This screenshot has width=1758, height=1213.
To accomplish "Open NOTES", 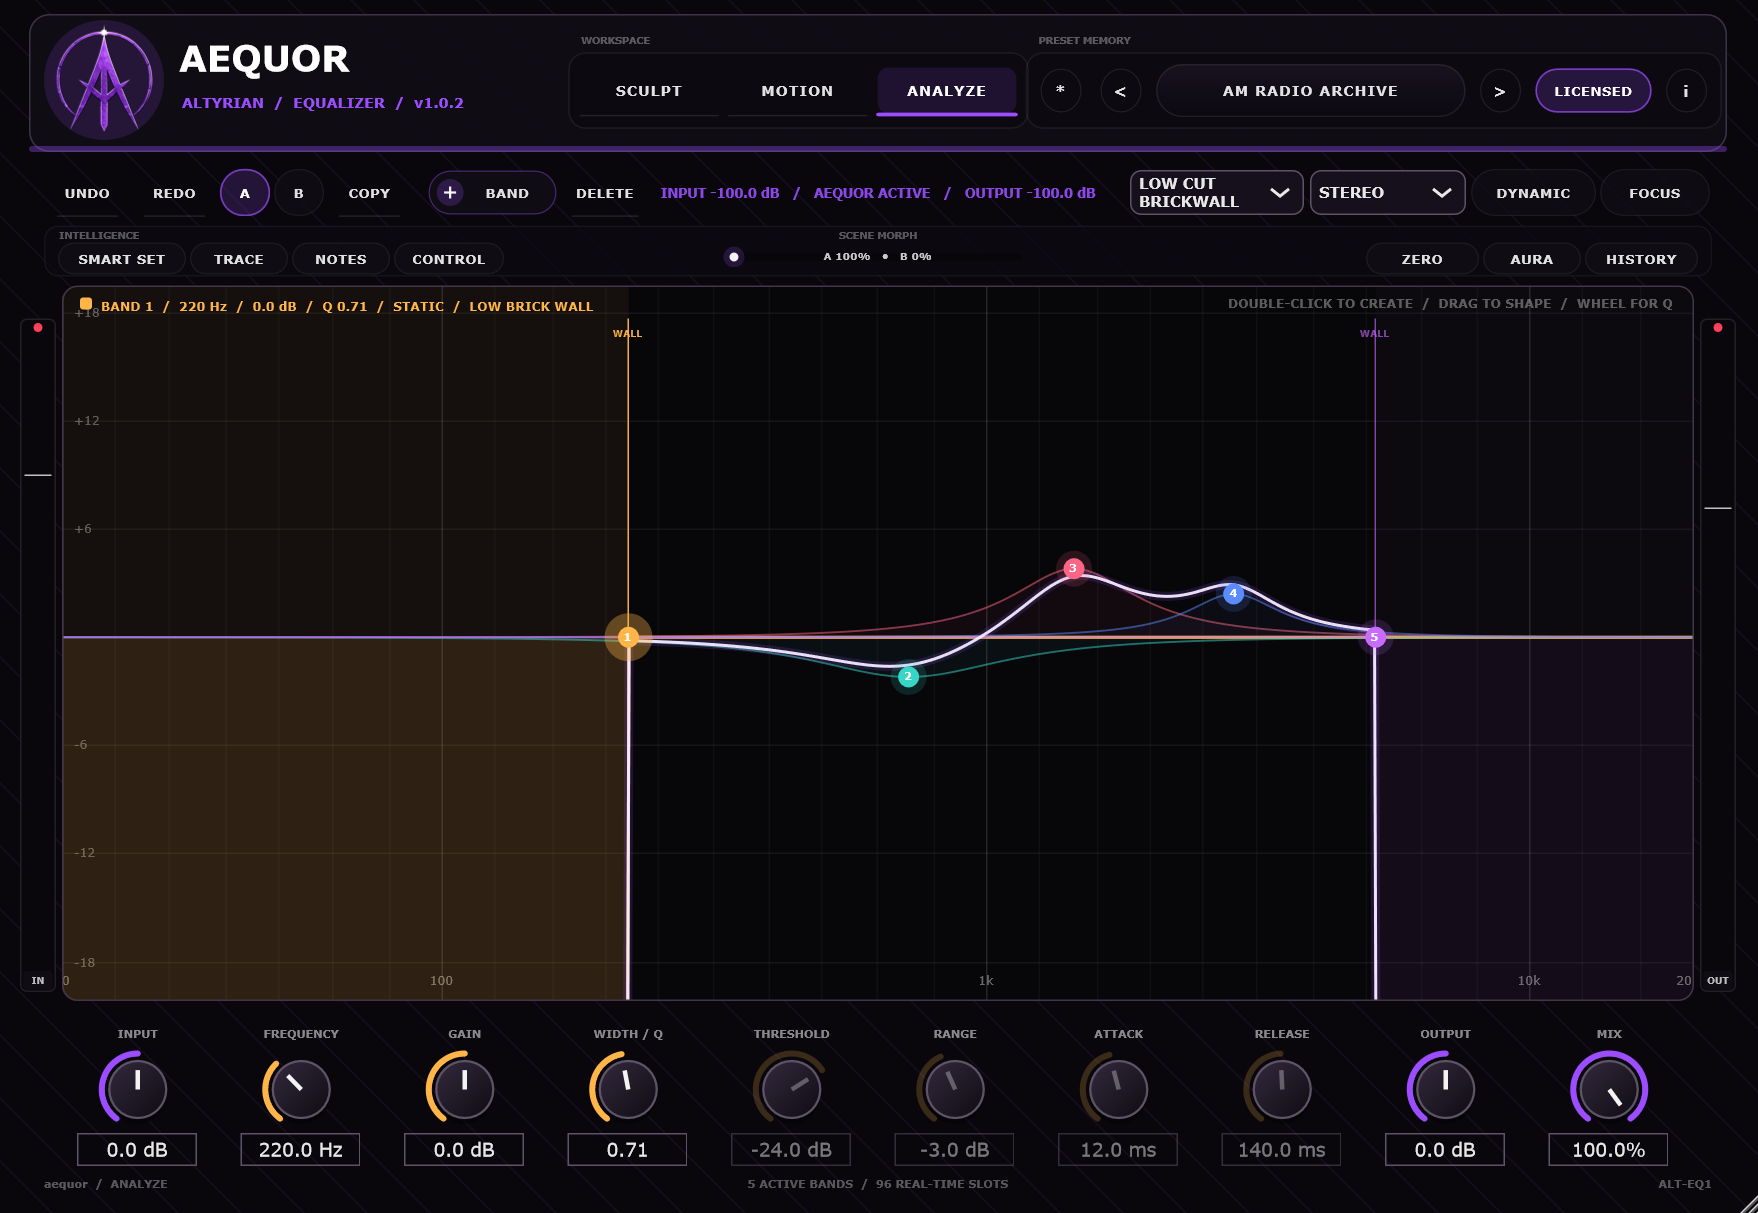I will coord(341,259).
